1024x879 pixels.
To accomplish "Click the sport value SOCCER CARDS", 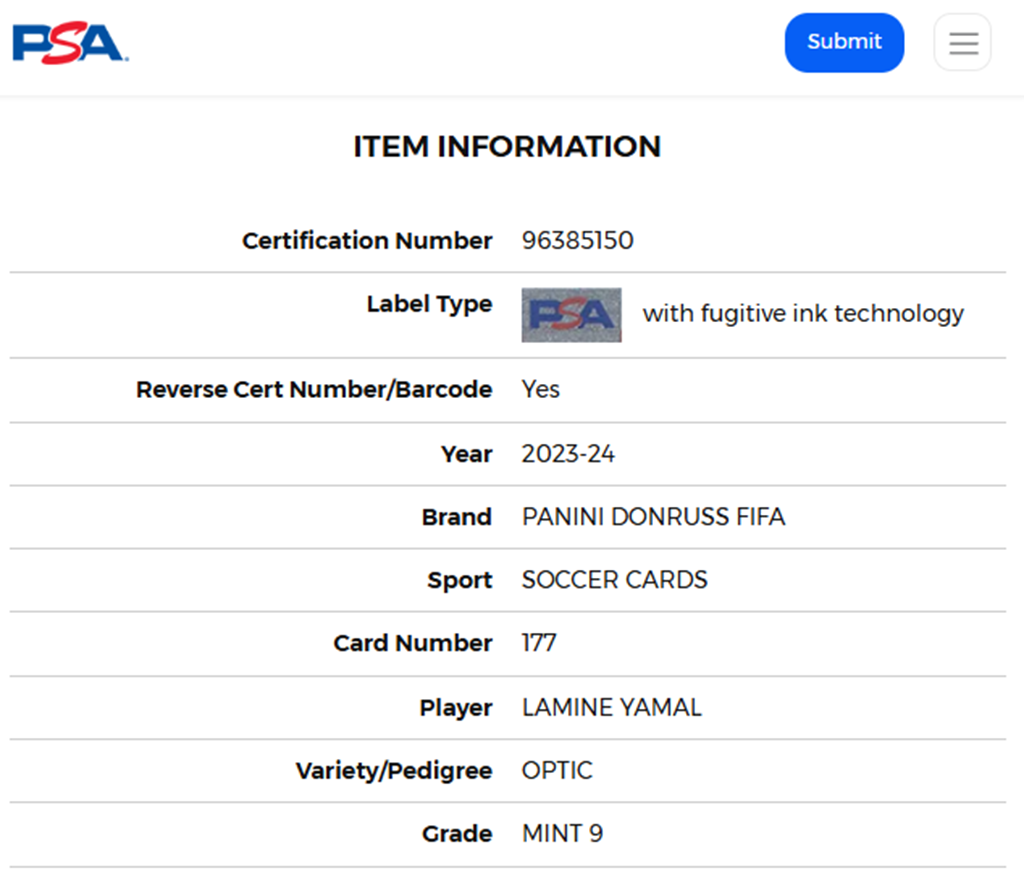I will (614, 580).
